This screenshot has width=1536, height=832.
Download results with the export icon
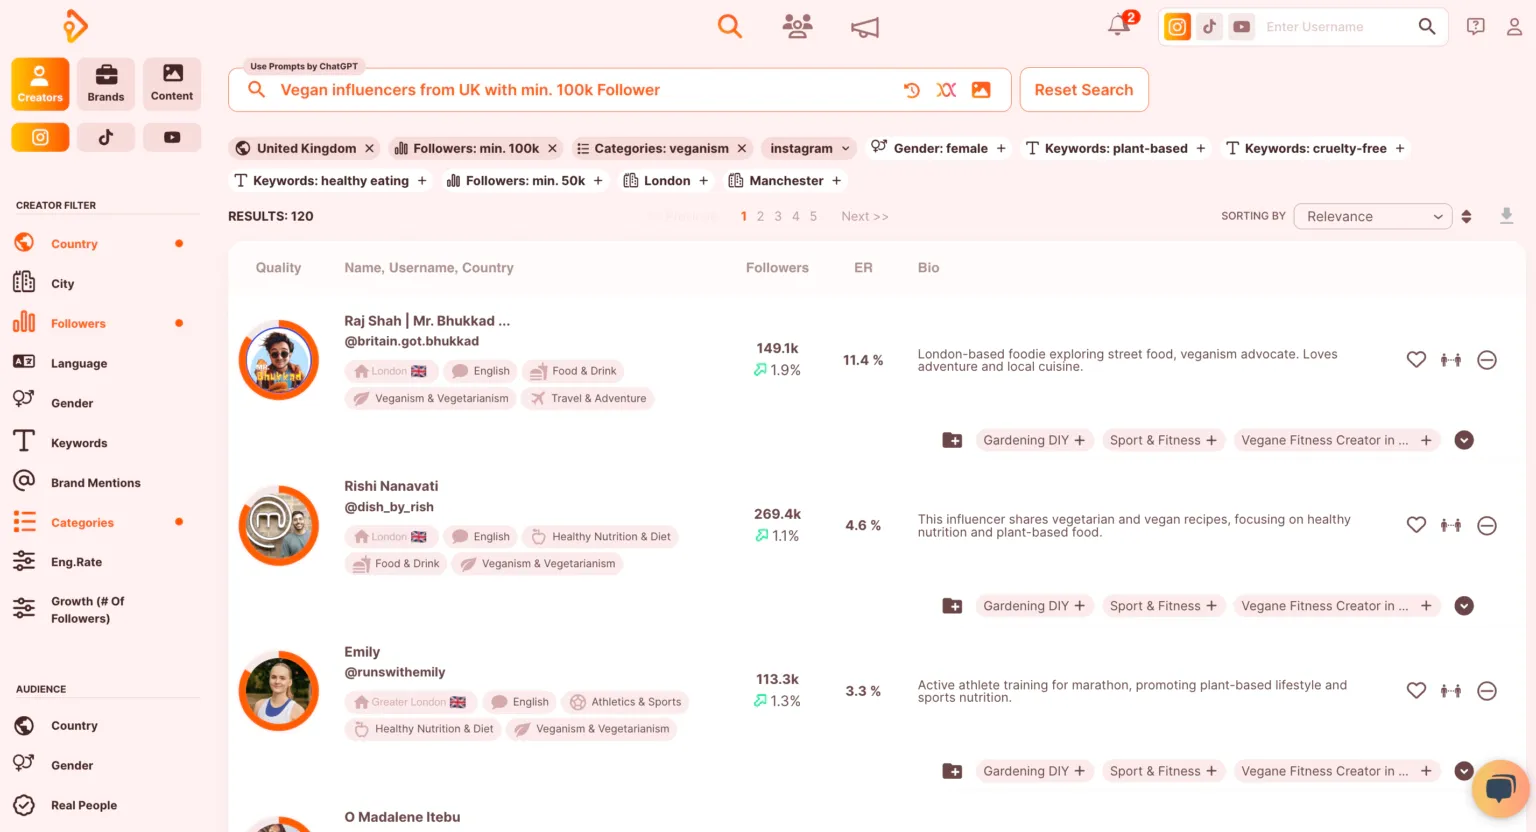(x=1506, y=216)
